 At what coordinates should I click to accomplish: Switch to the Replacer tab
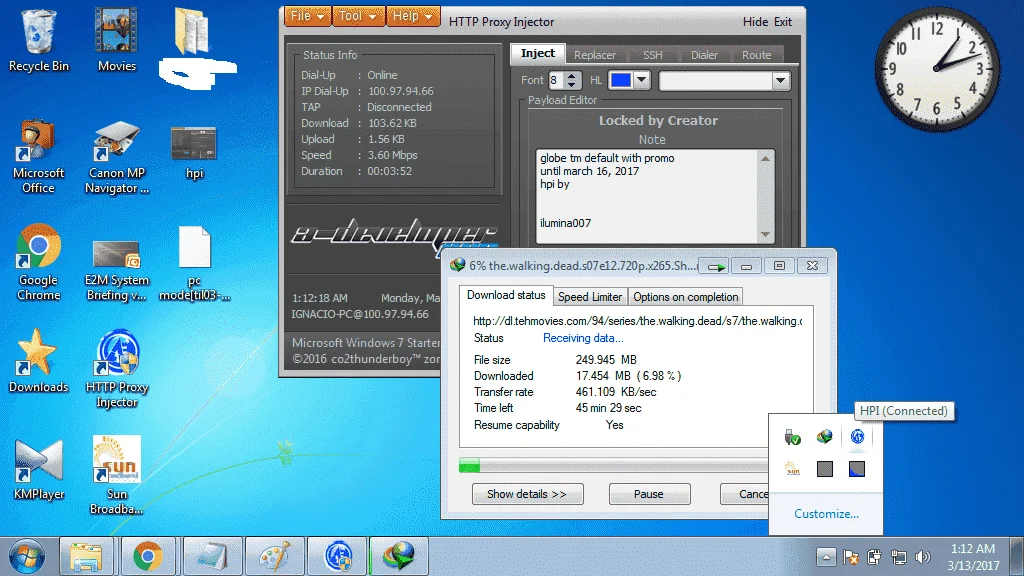pos(594,55)
